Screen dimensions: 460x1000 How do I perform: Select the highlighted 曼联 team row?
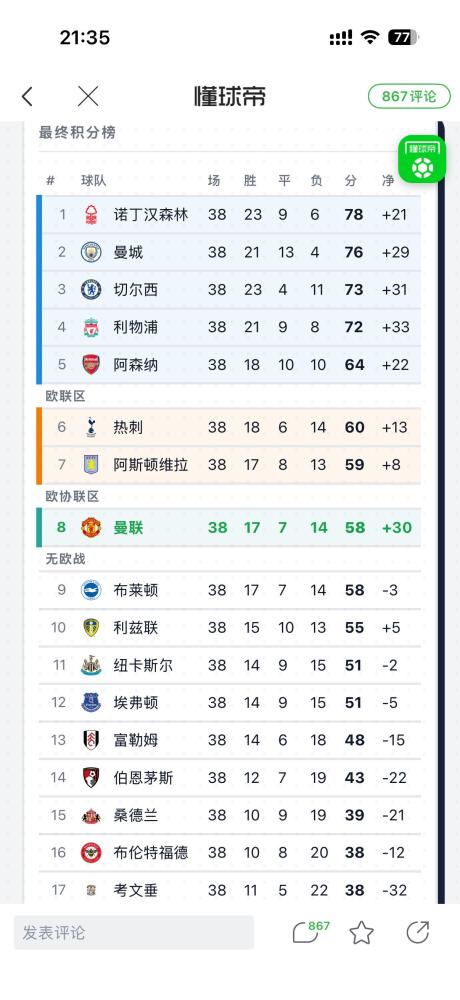click(x=228, y=527)
